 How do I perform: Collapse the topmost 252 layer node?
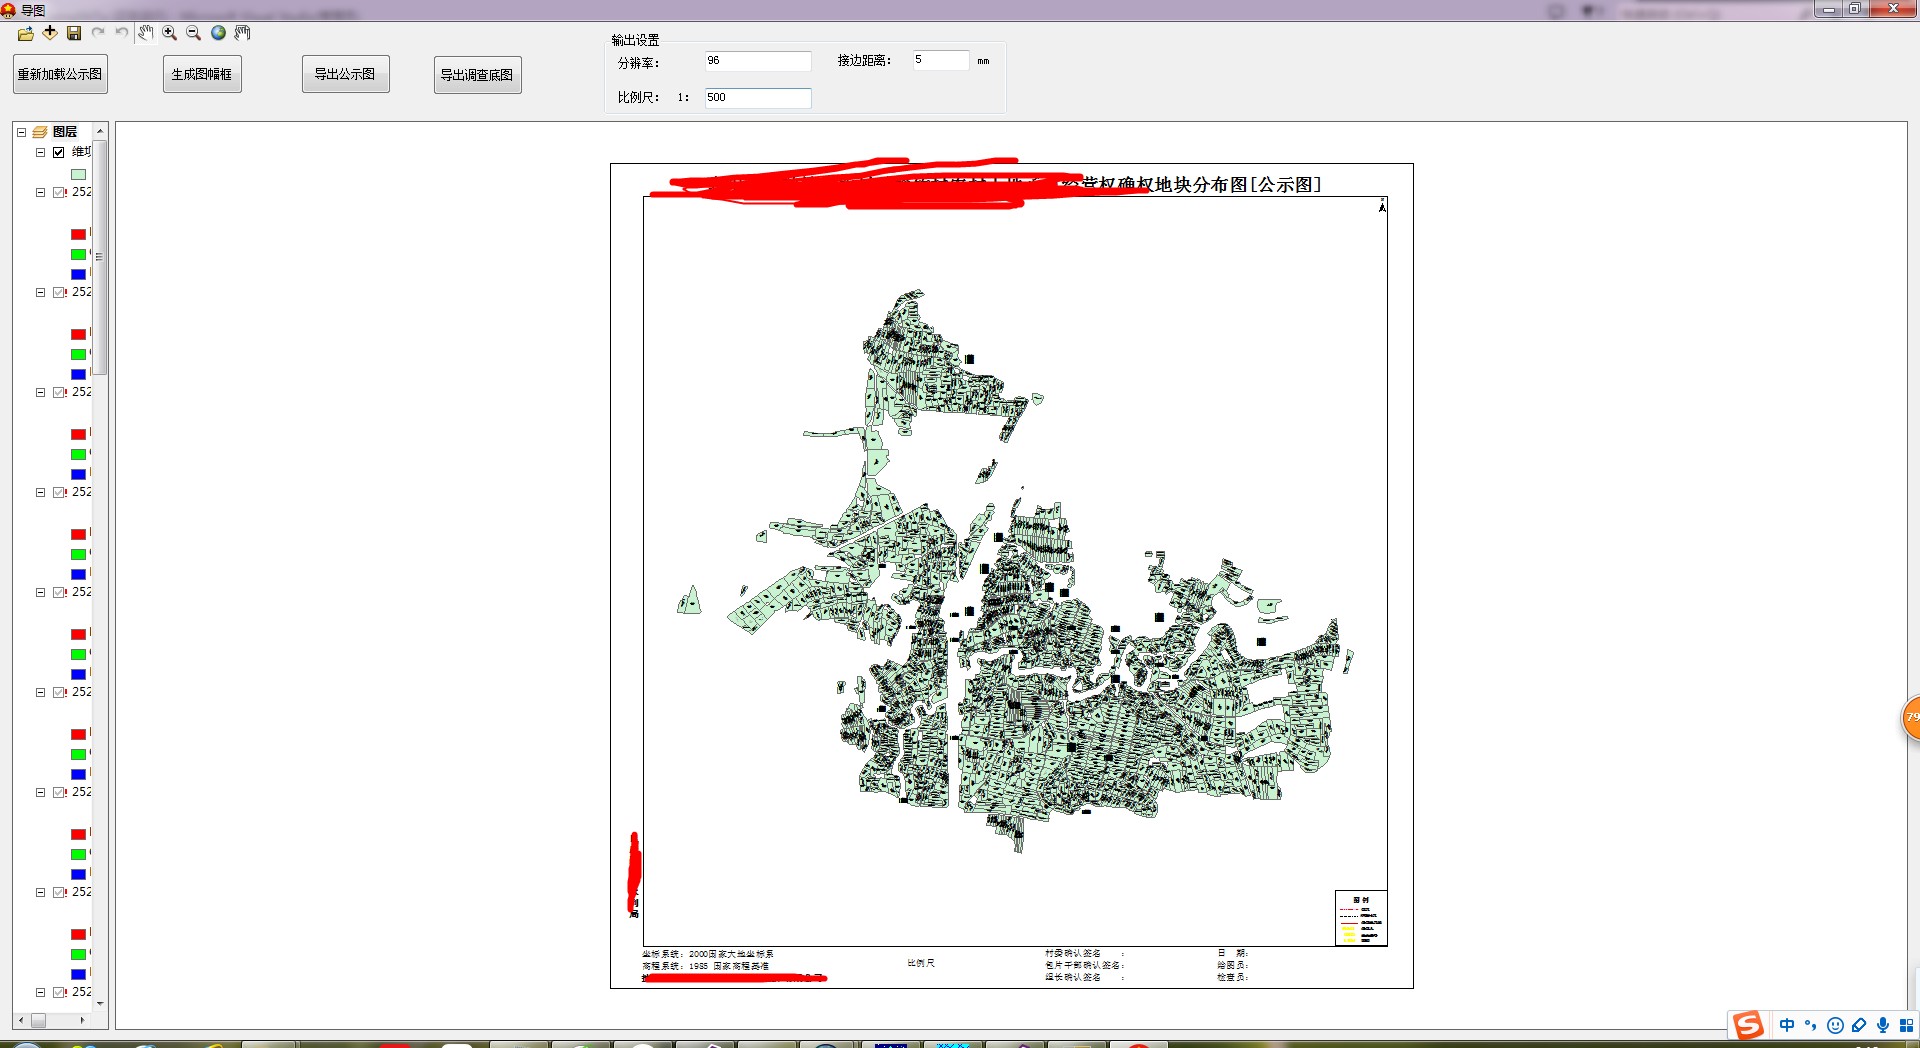40,193
